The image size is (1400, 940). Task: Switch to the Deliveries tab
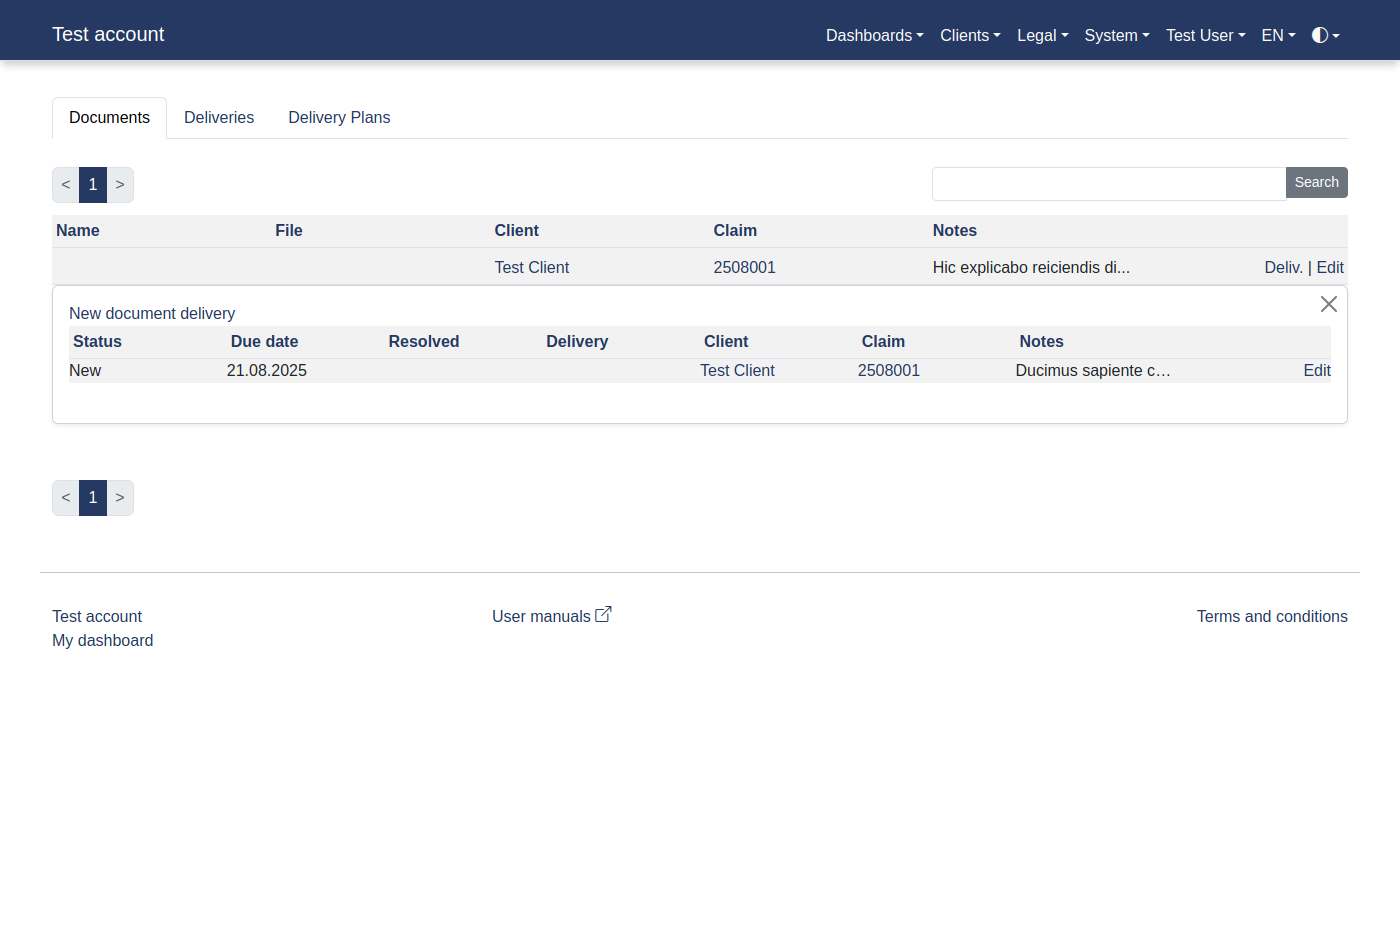click(x=219, y=117)
